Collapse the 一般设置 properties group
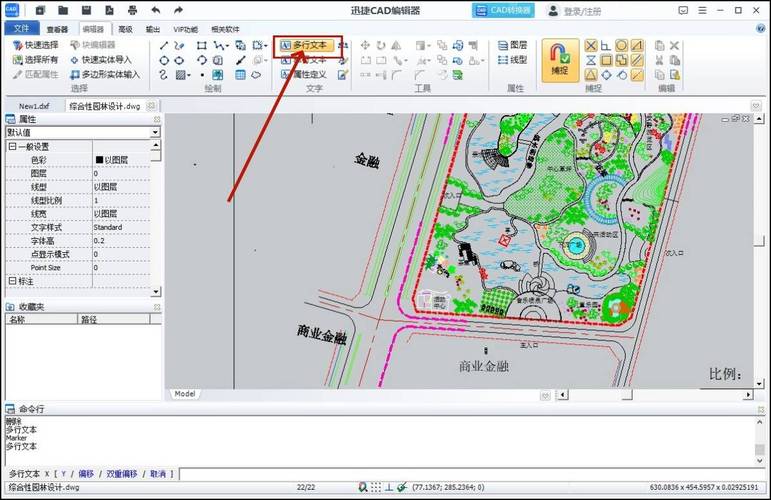Screen dimensions: 771x500 tap(12, 147)
